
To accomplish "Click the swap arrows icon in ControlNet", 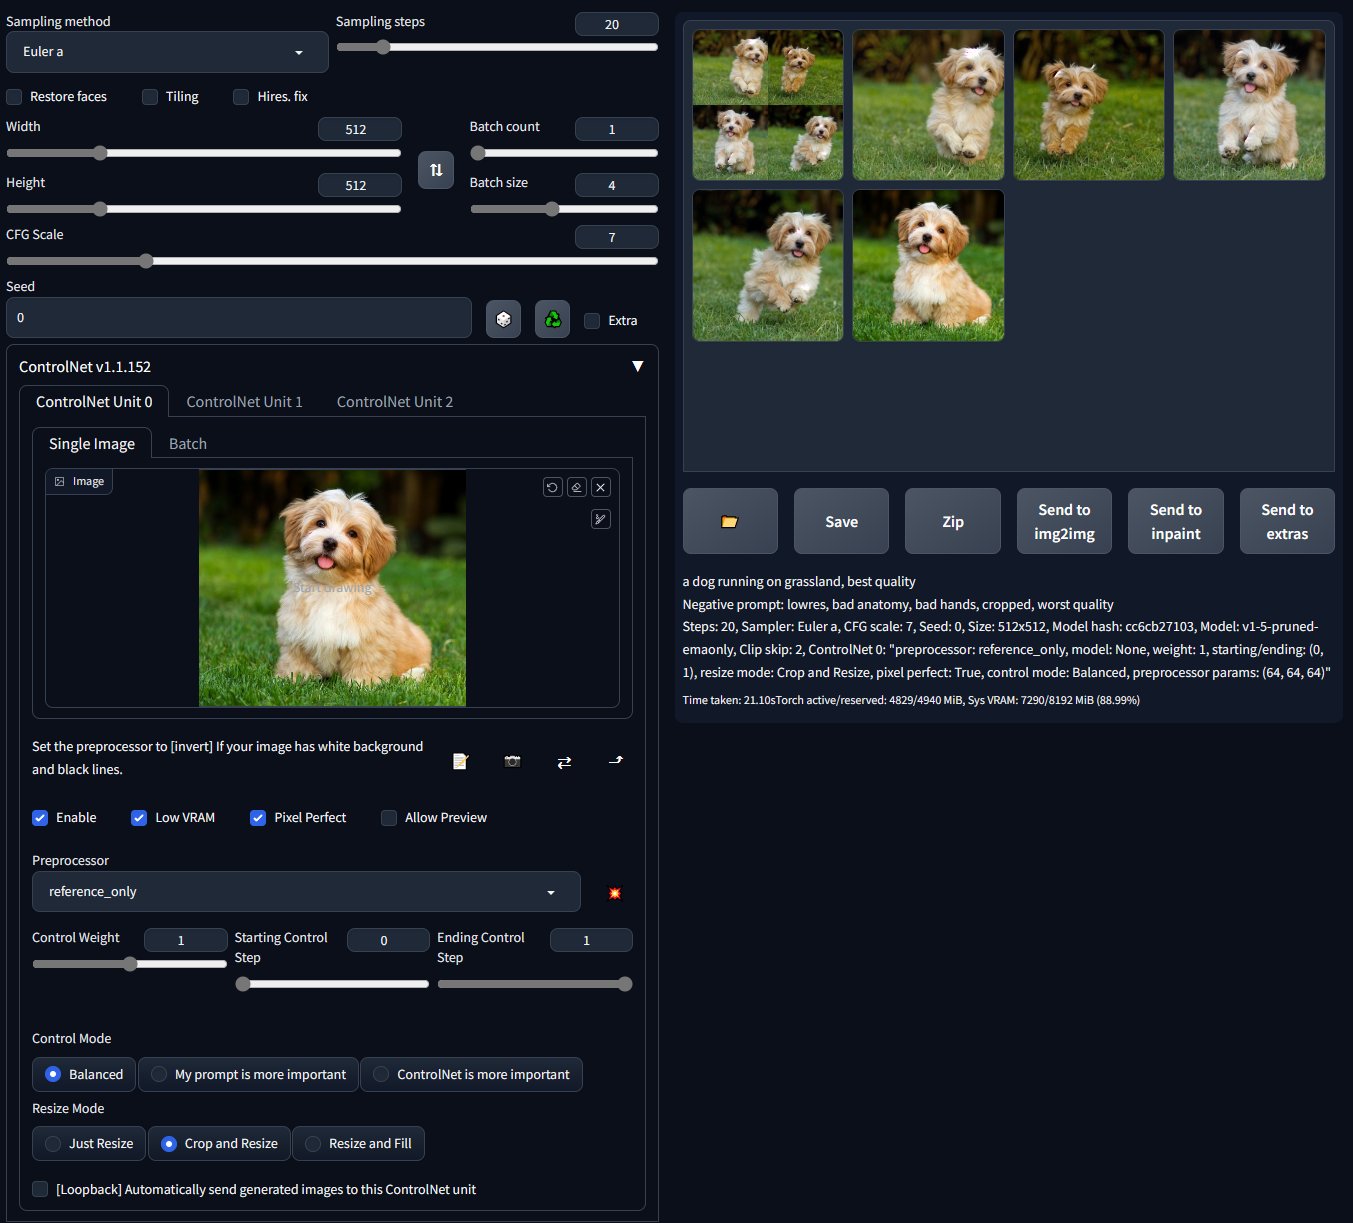I will [x=564, y=761].
